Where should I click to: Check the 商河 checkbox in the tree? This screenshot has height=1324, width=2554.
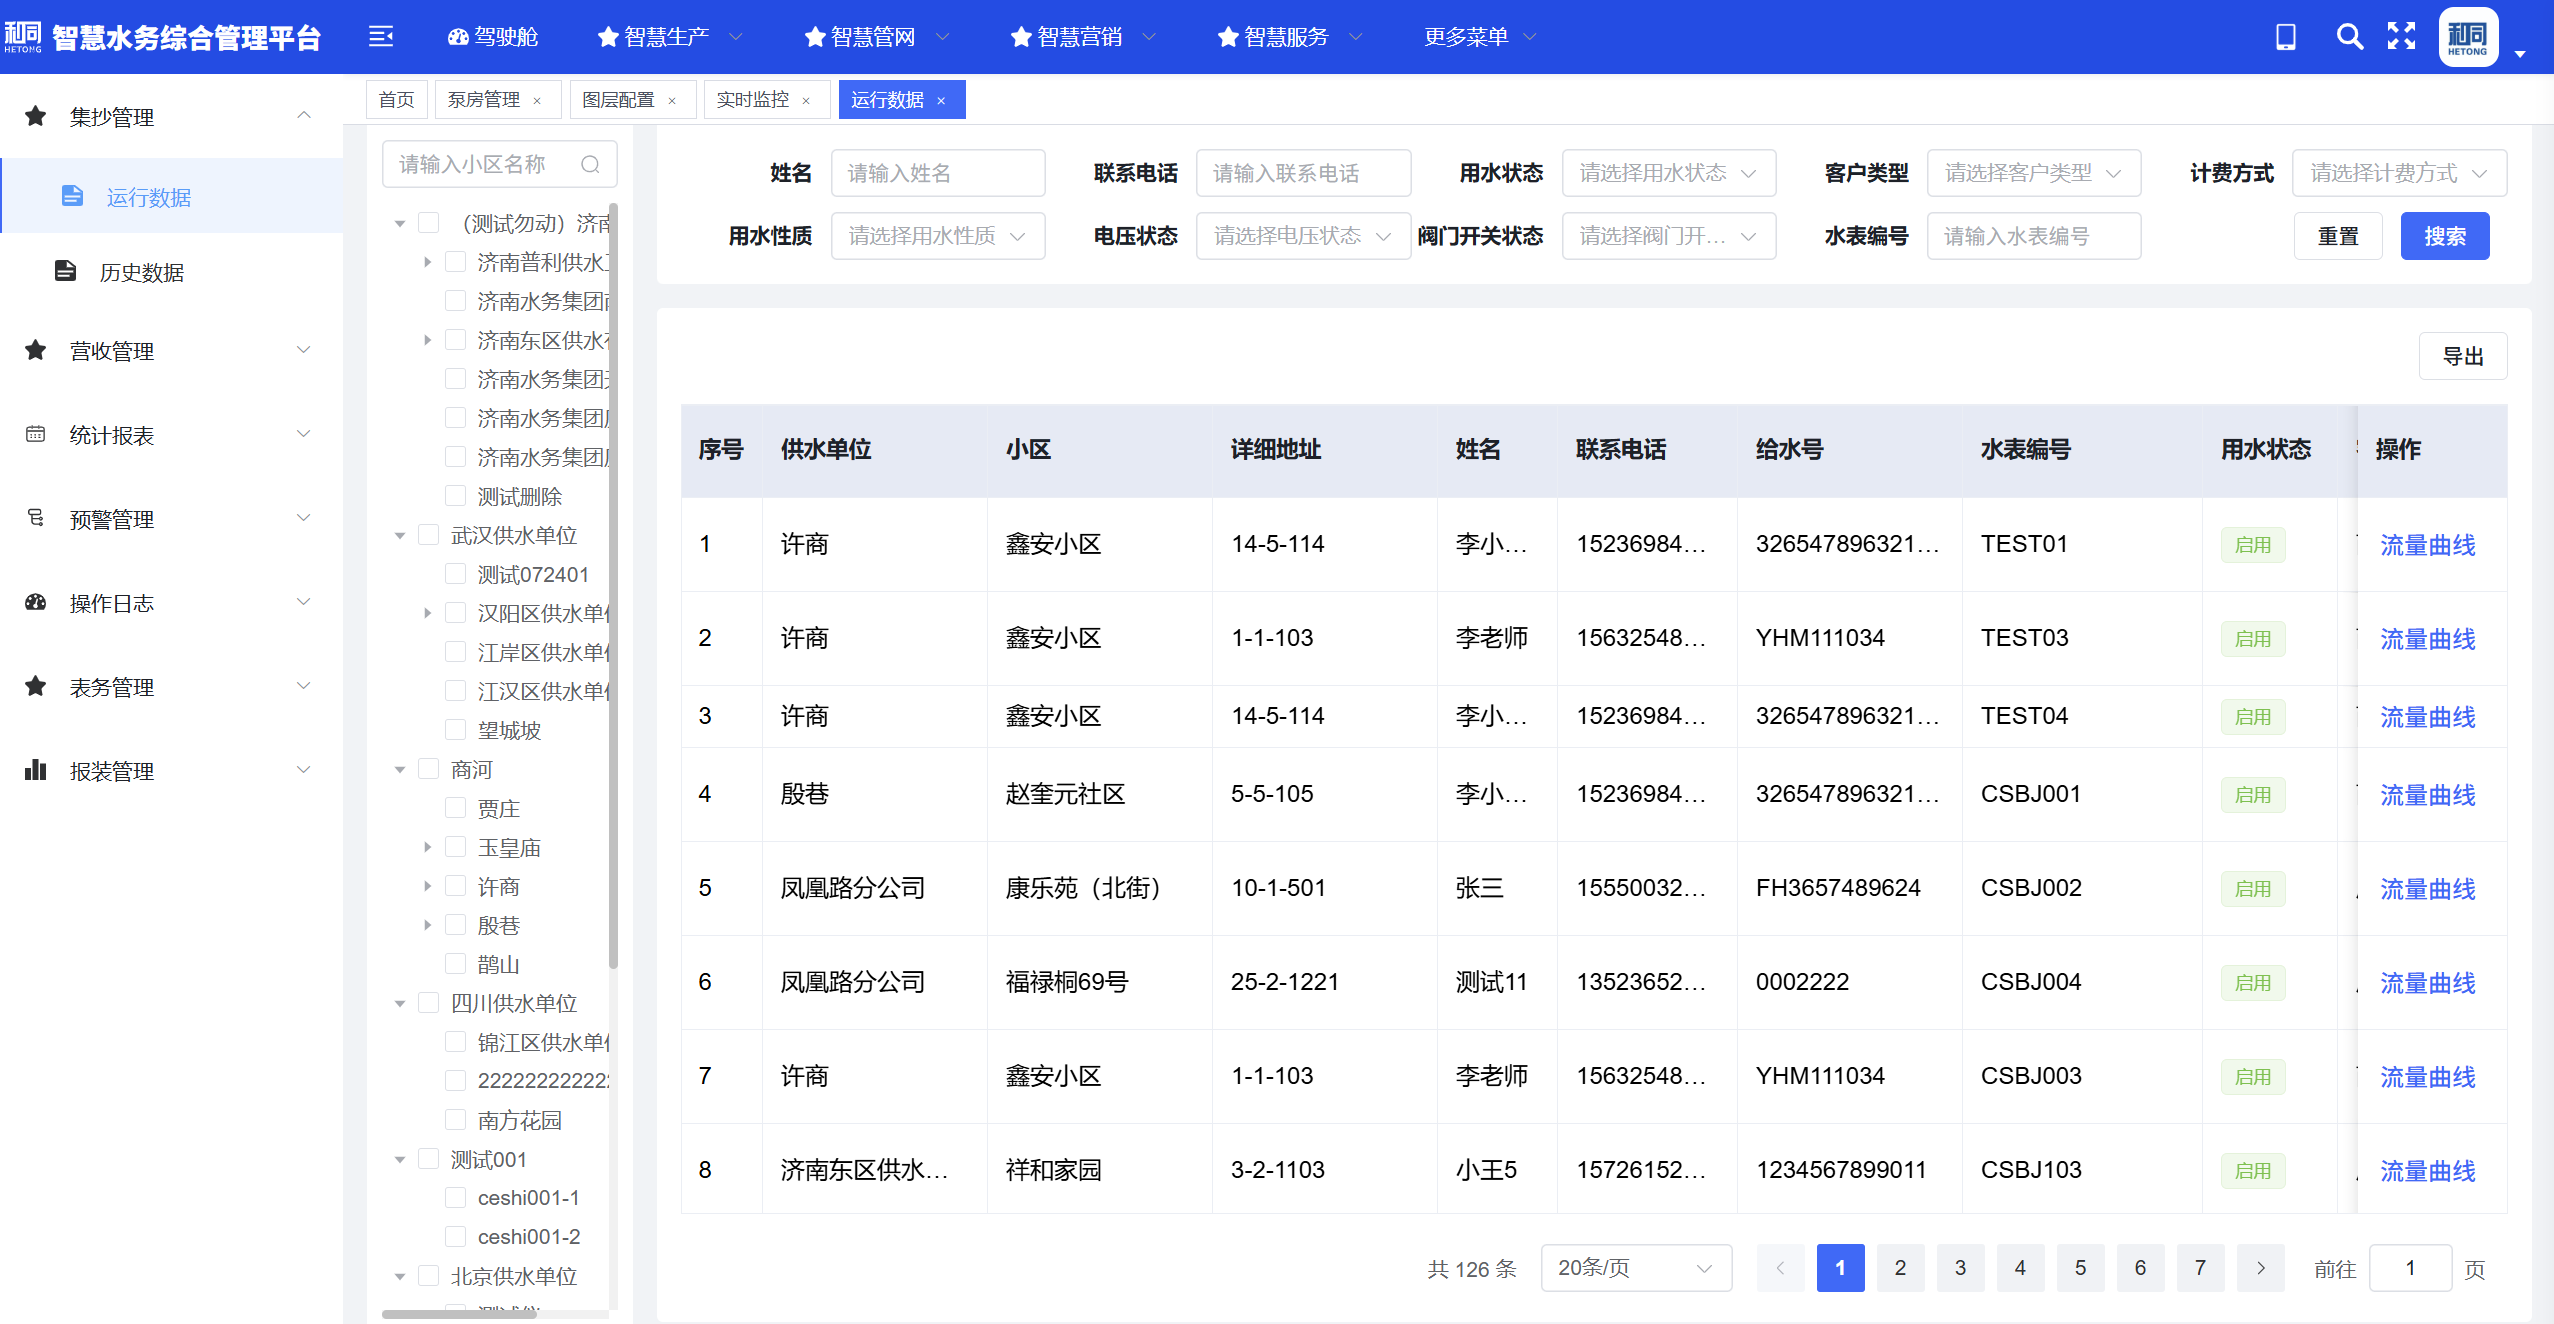pos(429,768)
